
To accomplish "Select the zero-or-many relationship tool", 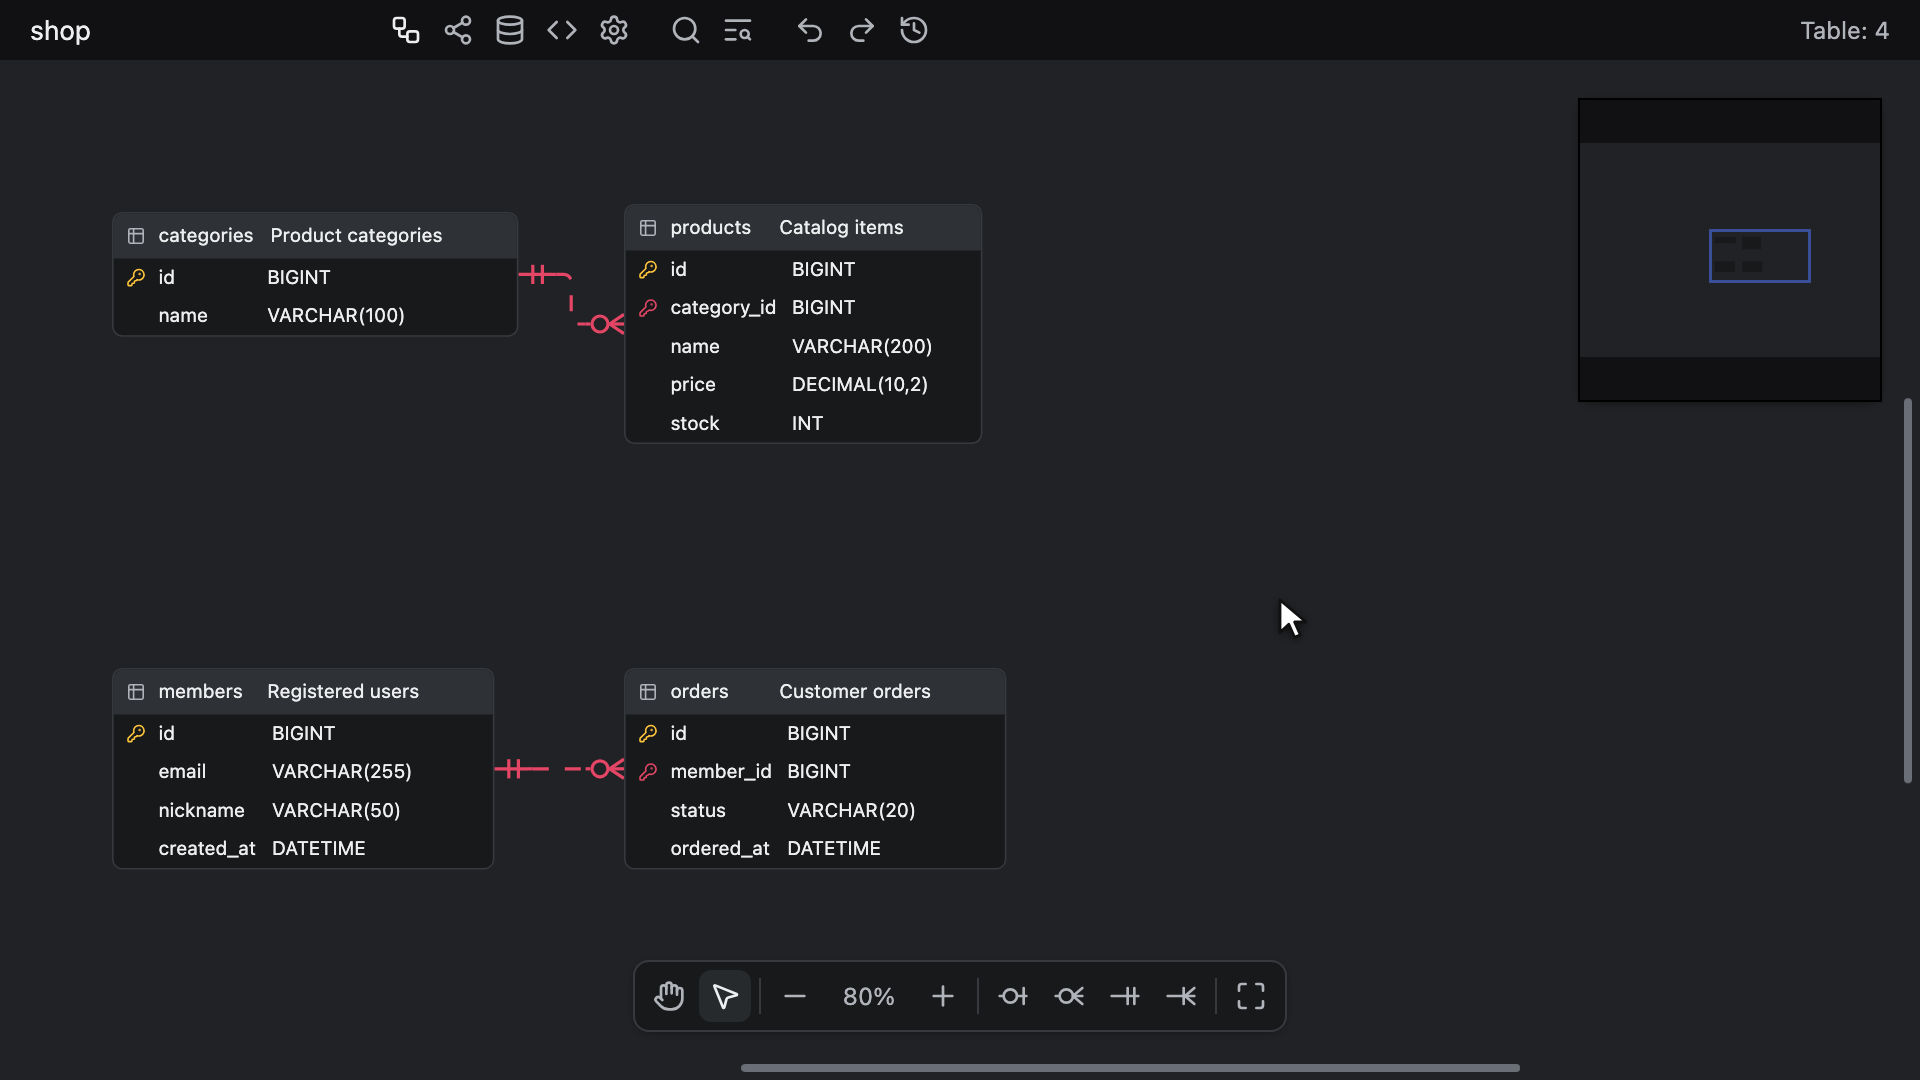I will pyautogui.click(x=1069, y=996).
